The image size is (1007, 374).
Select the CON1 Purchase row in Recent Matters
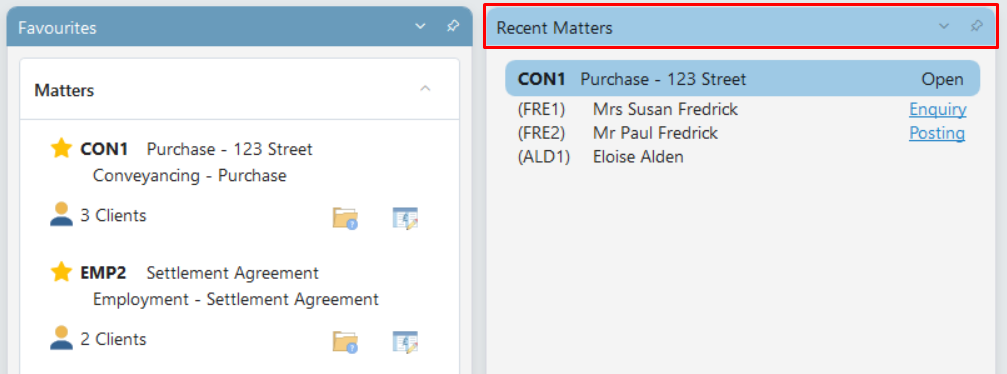coord(742,79)
